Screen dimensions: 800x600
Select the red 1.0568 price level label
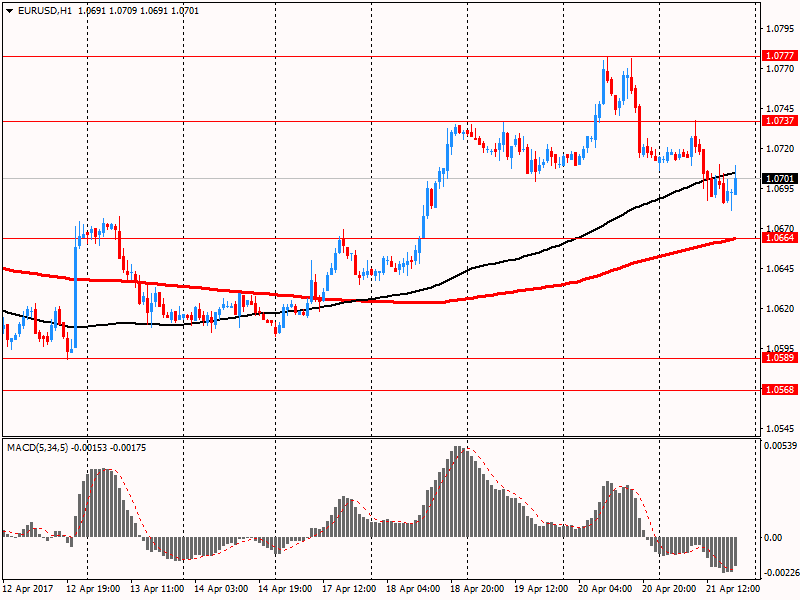[x=780, y=389]
